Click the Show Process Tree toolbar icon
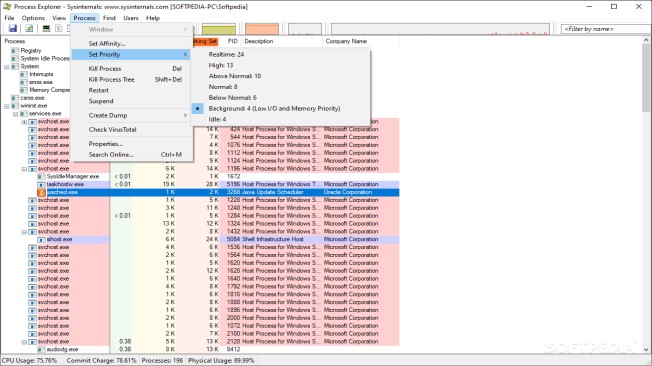This screenshot has width=652, height=366. pyautogui.click(x=59, y=28)
